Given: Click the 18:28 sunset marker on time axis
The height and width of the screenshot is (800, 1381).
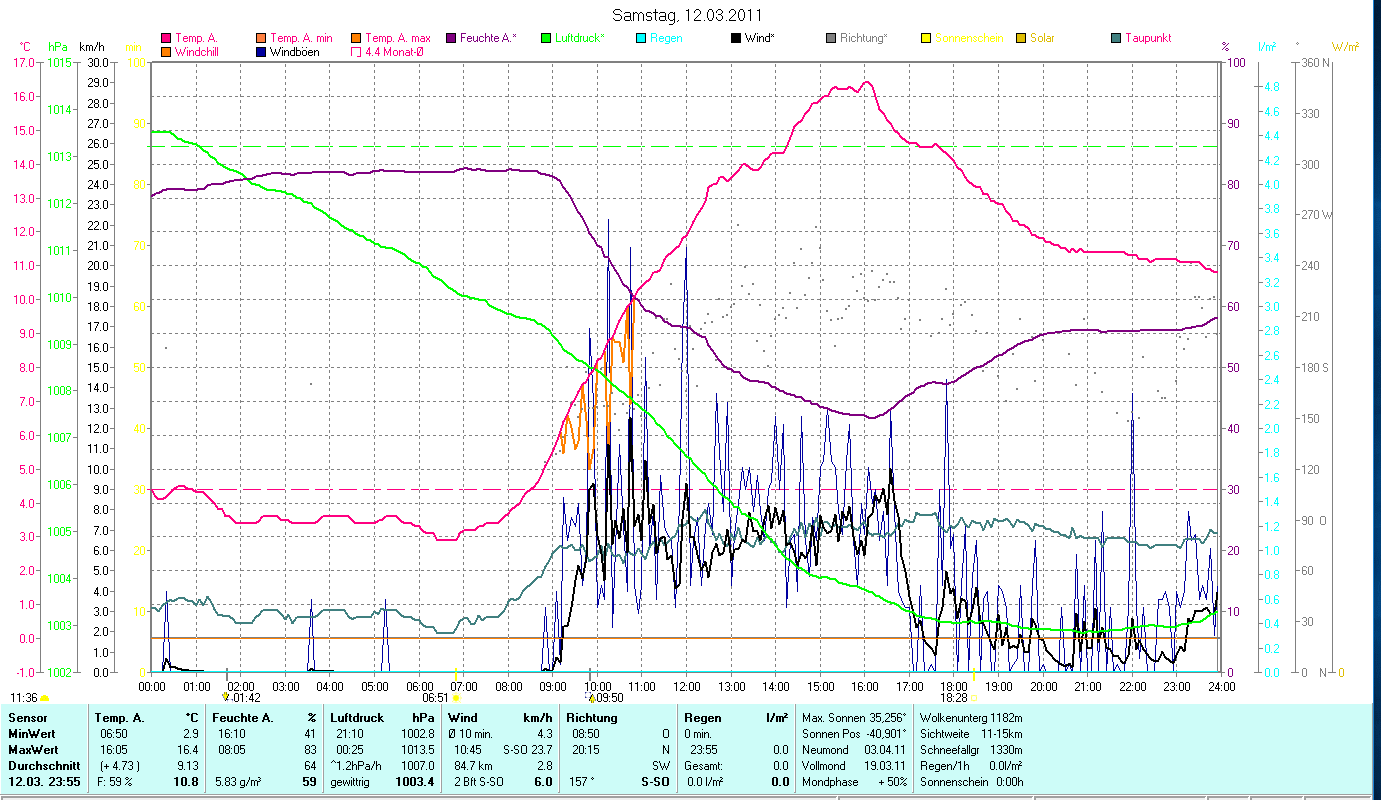Looking at the screenshot, I should click(974, 697).
